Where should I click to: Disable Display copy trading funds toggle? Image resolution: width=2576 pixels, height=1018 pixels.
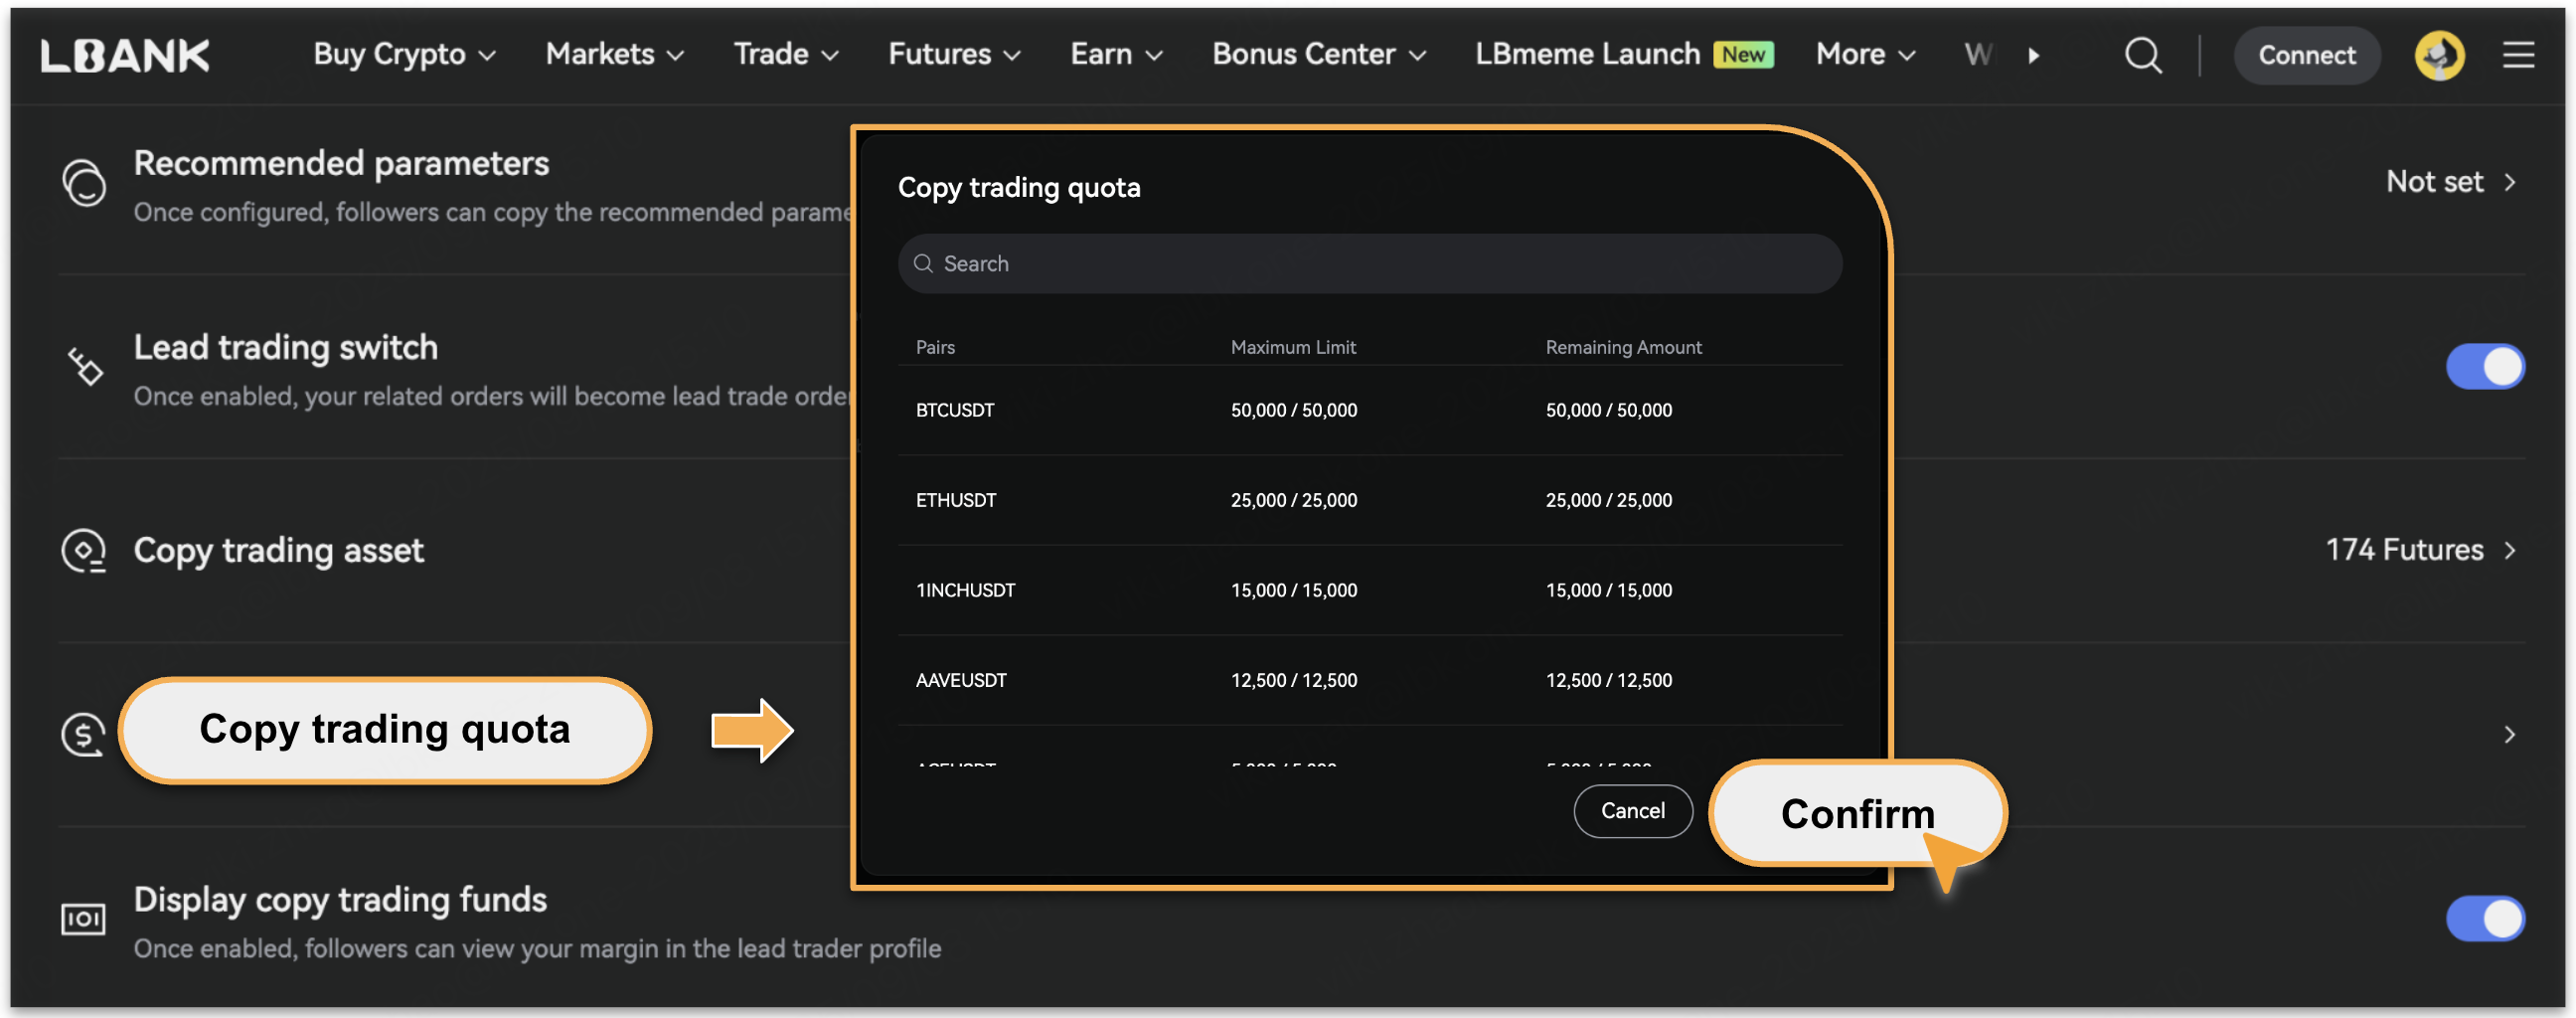[2484, 919]
